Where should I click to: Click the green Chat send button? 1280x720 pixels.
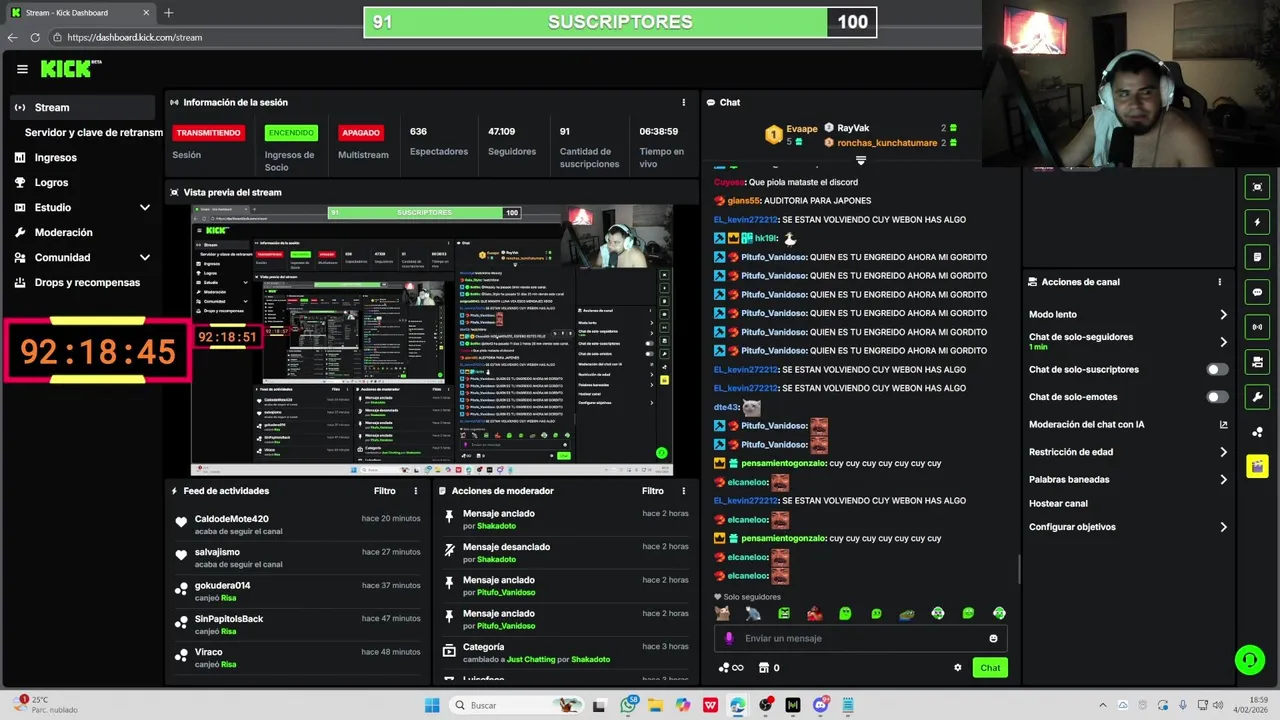point(990,668)
